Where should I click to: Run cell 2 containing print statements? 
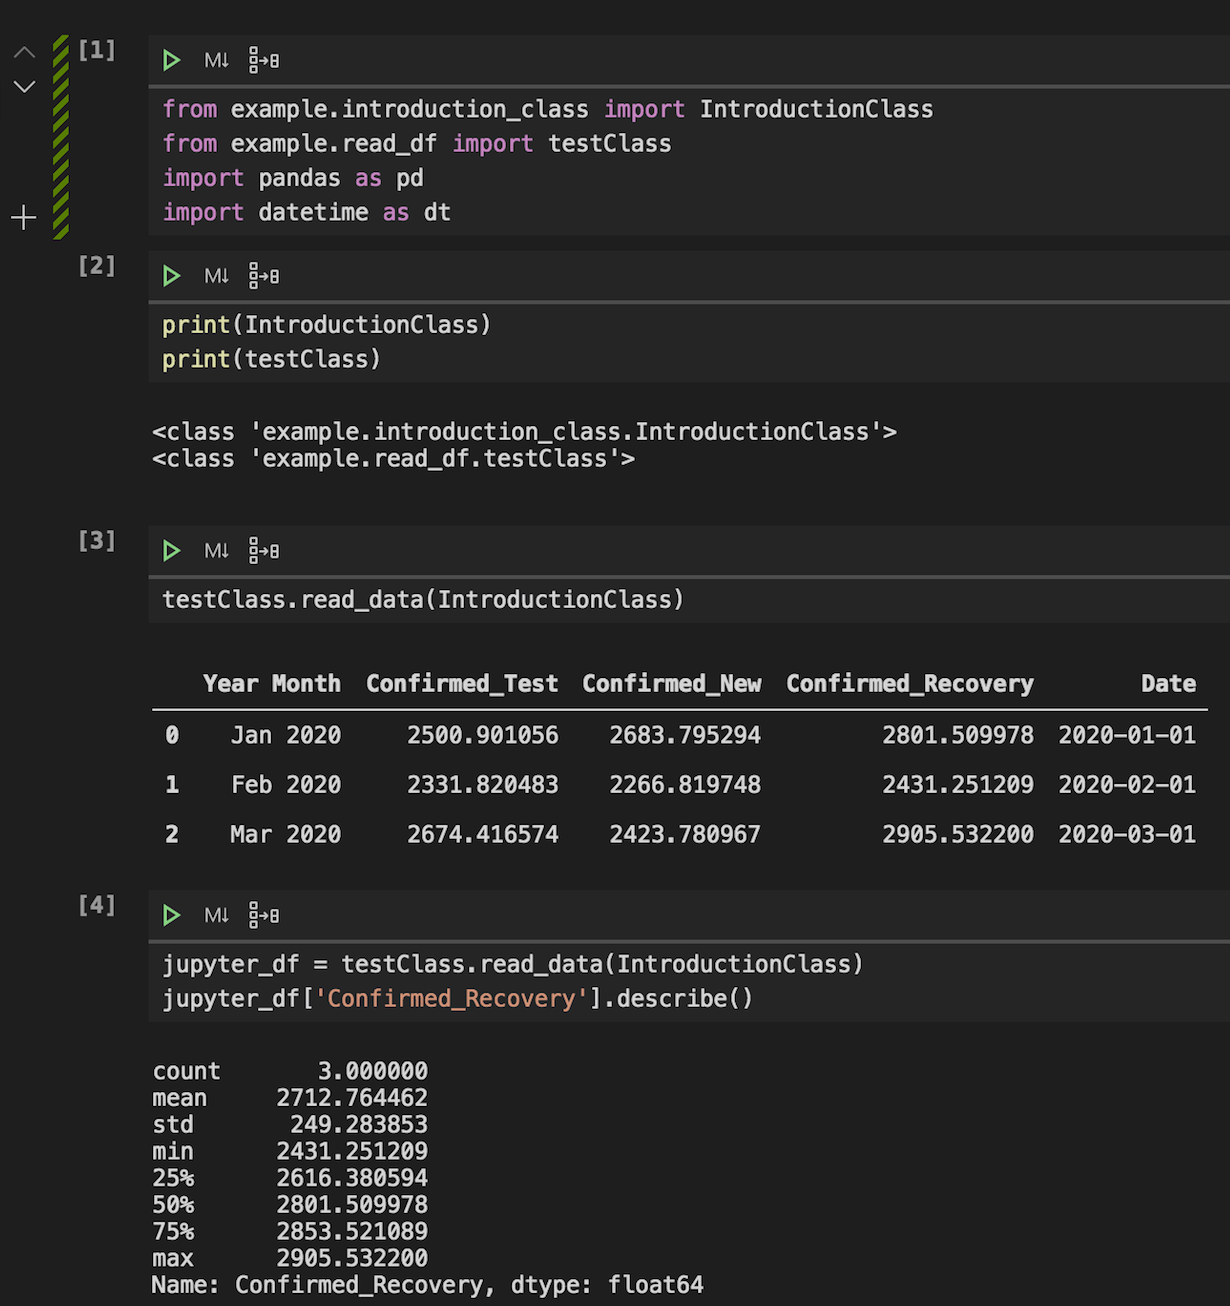(x=171, y=275)
